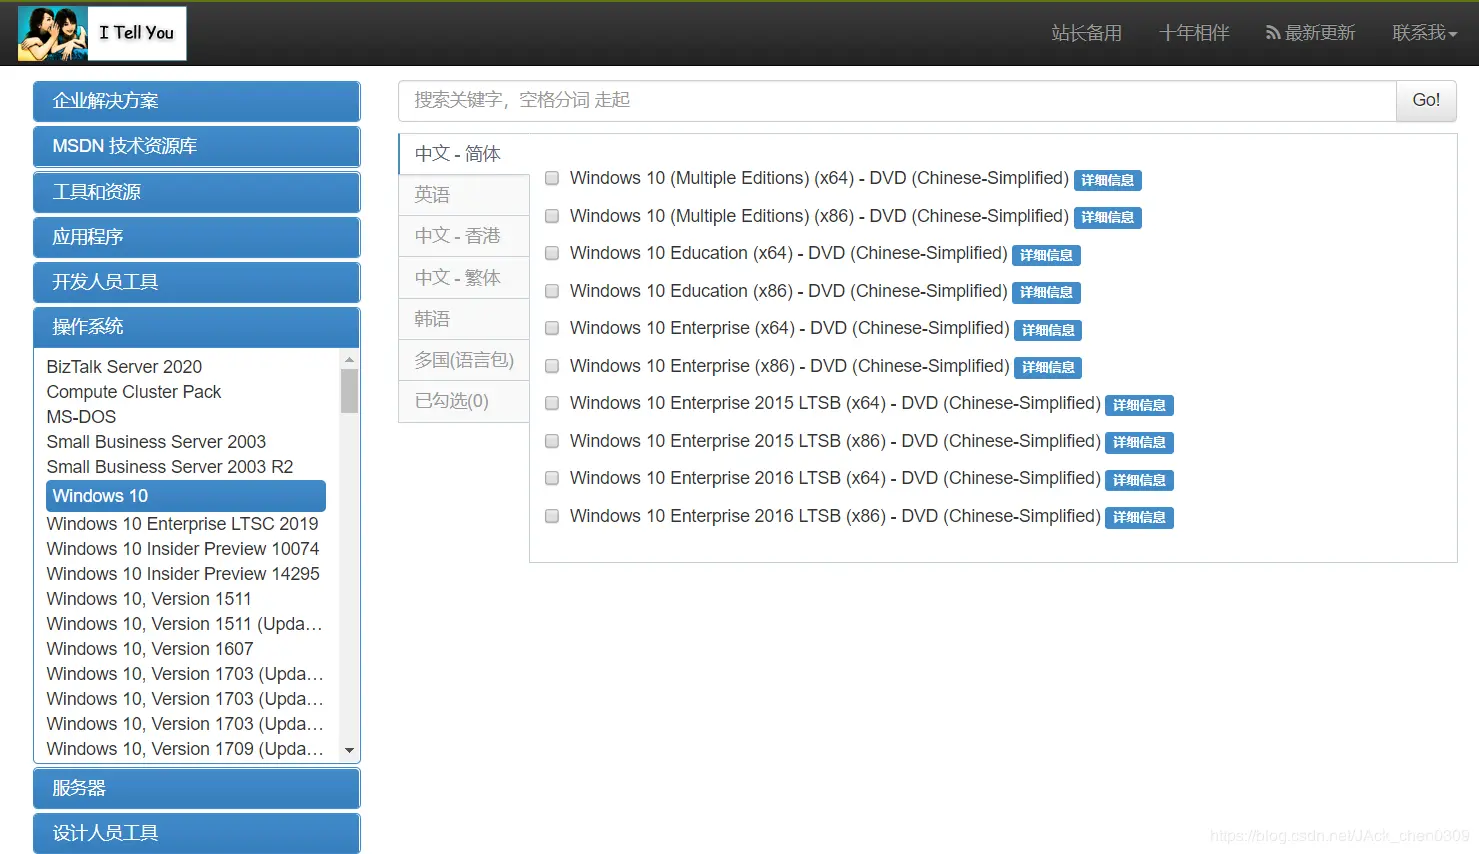This screenshot has height=854, width=1479.
Task: Open the 已勾选(0) tab
Action: pyautogui.click(x=464, y=401)
